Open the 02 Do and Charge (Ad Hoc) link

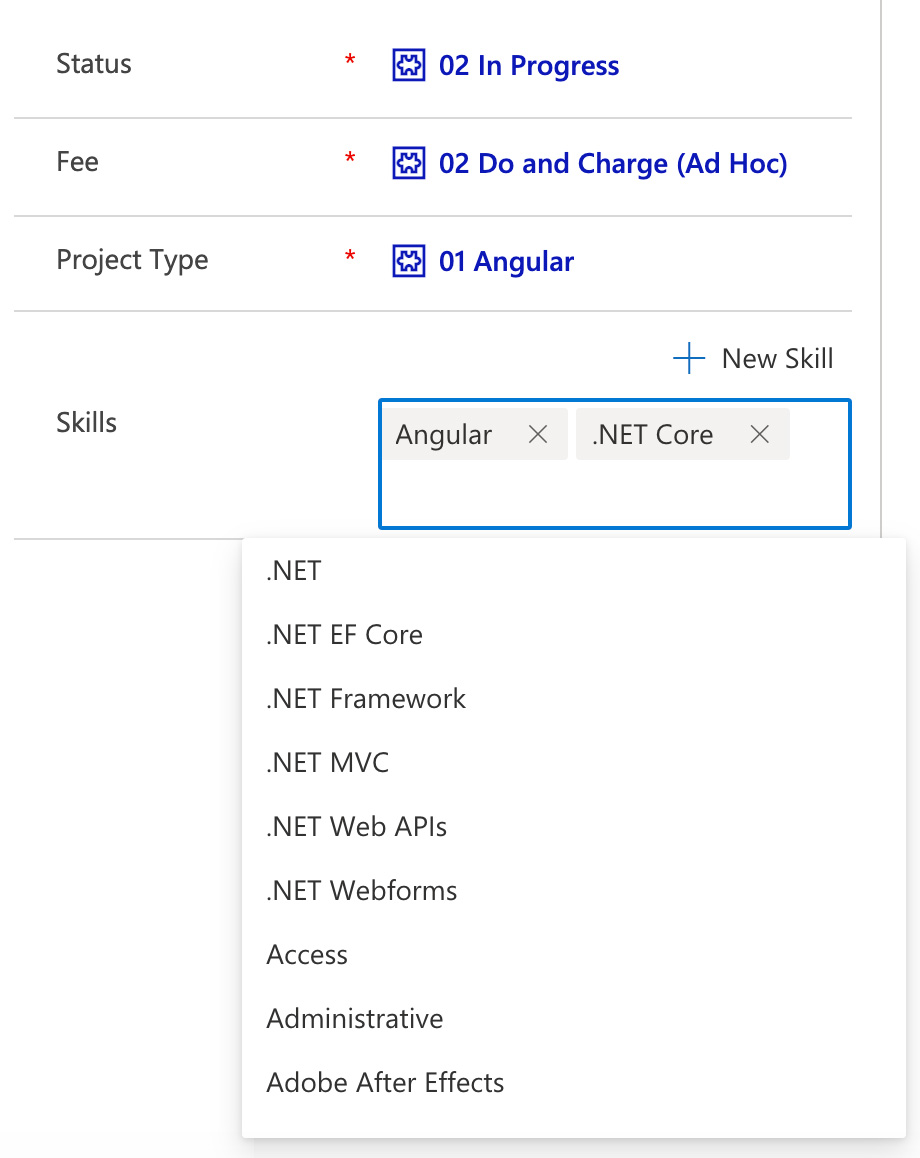pos(613,163)
